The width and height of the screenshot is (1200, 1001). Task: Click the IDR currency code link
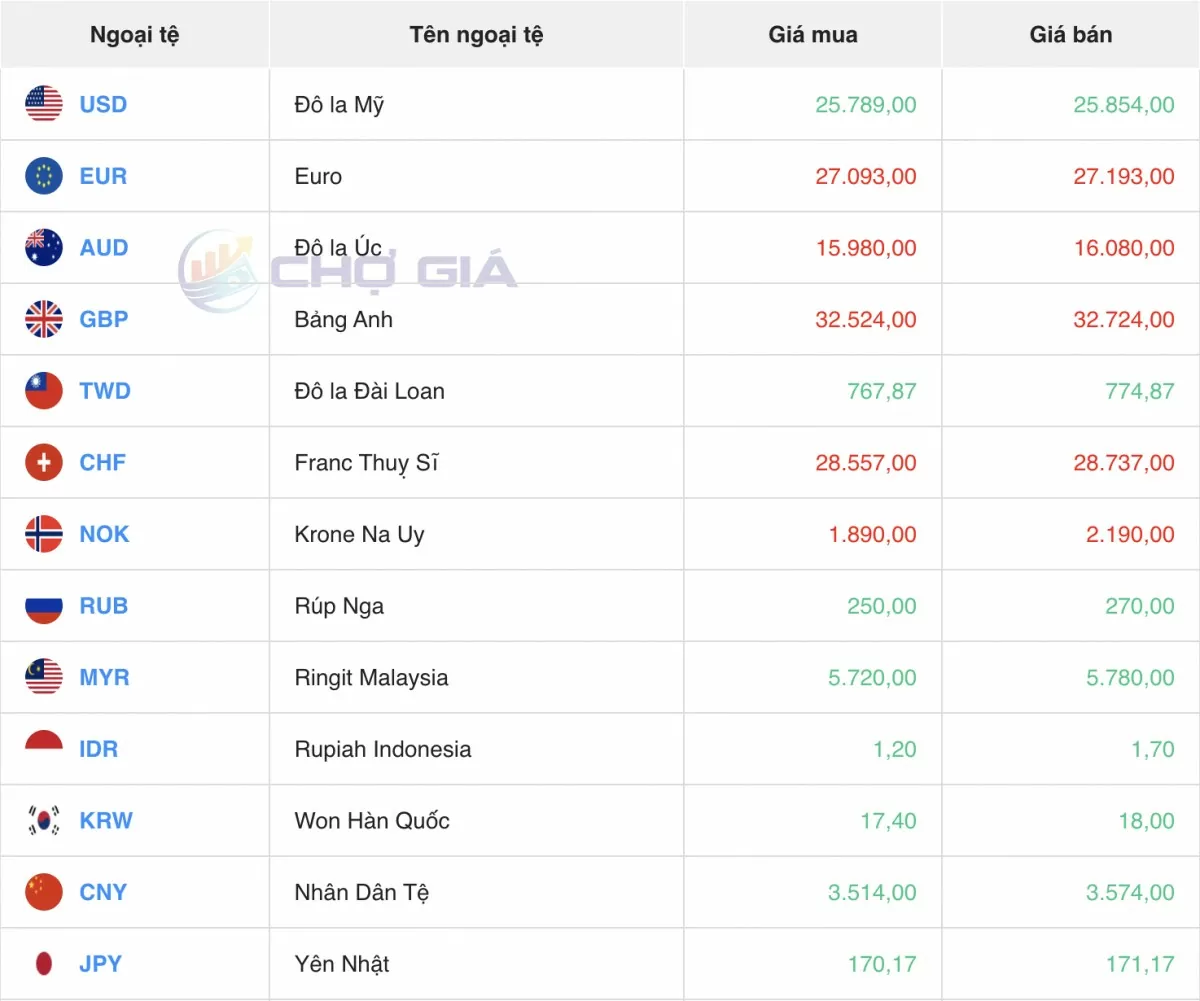(x=98, y=749)
